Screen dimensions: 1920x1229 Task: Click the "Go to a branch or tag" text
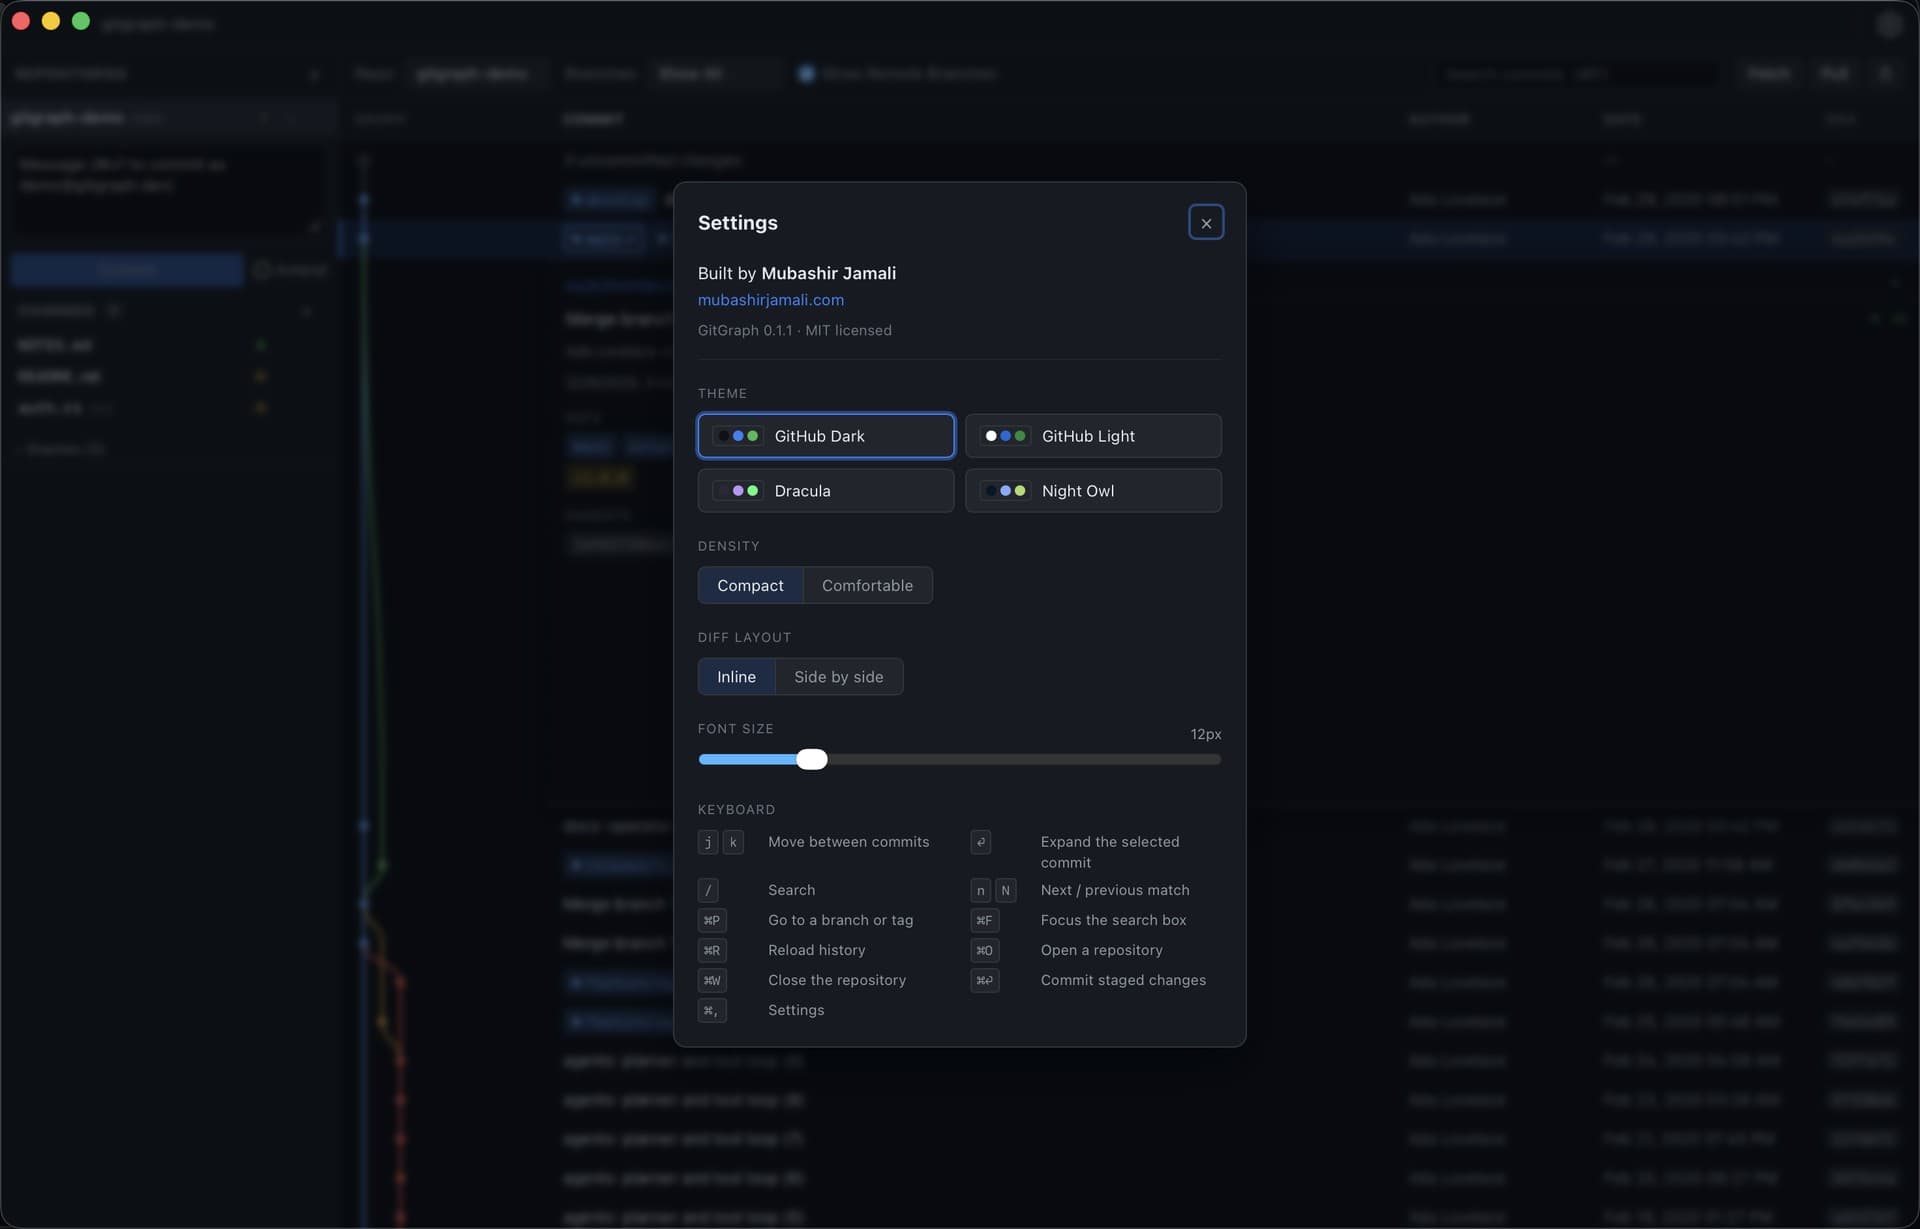(841, 920)
